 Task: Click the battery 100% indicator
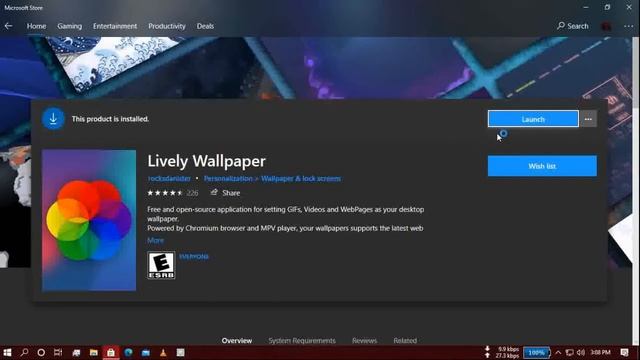tap(537, 353)
